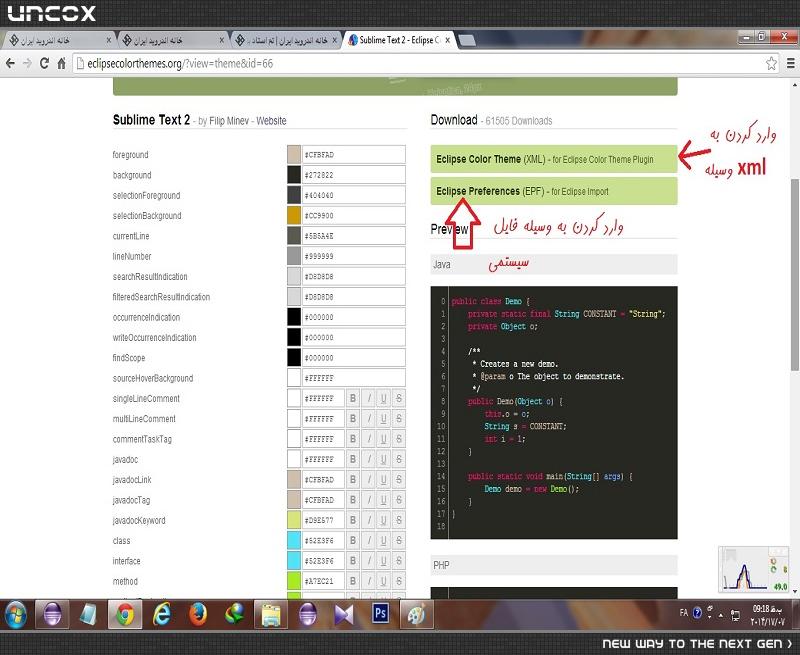
Task: Click the javadocKeyword green swatch
Action: point(294,520)
